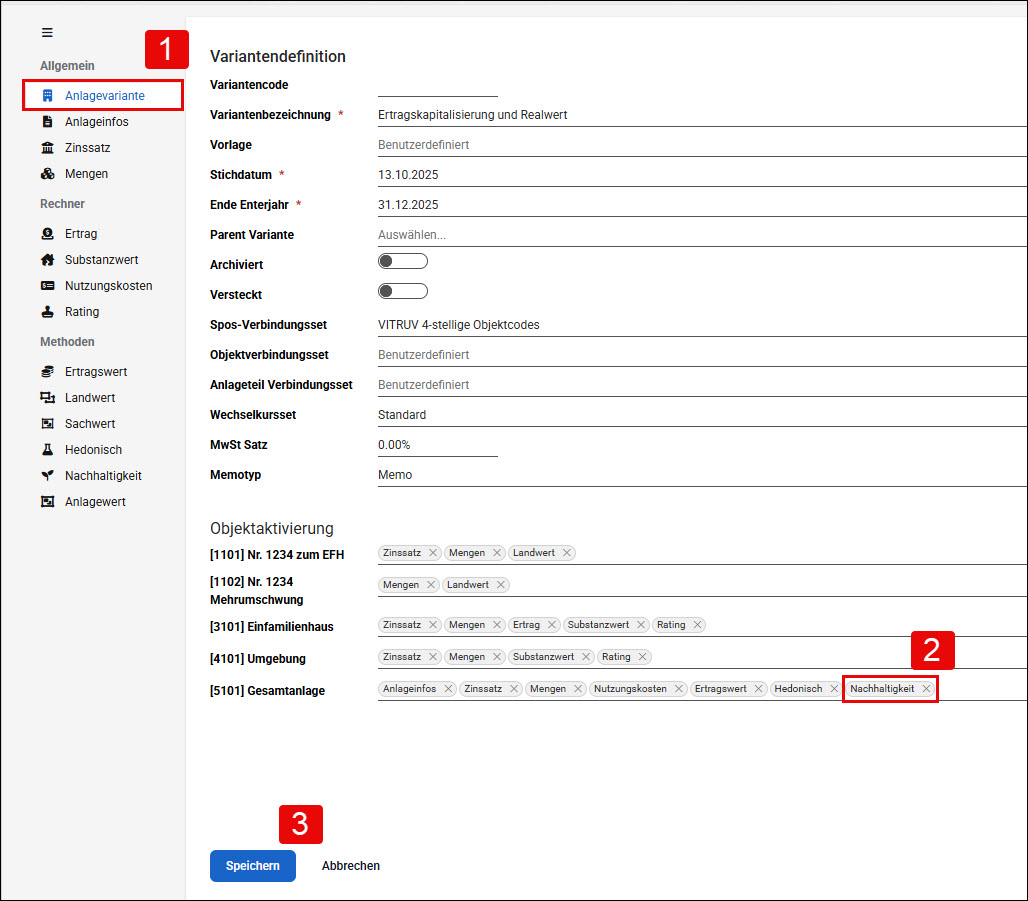Image resolution: width=1028 pixels, height=901 pixels.
Task: Click the Mengen cubes icon in sidebar
Action: 47,174
